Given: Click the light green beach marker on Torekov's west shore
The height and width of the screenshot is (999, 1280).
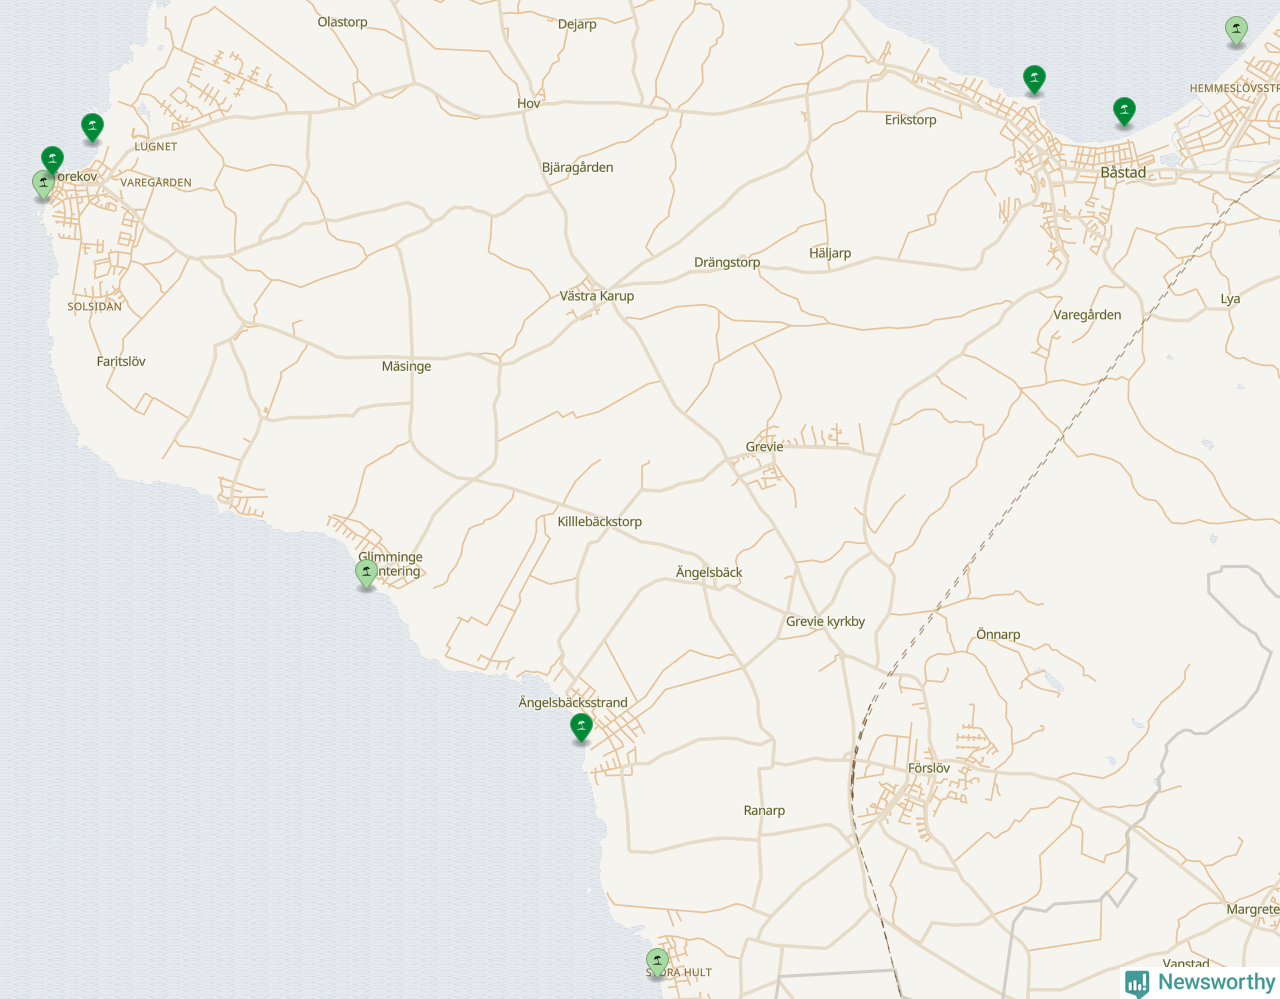Looking at the screenshot, I should click(43, 184).
